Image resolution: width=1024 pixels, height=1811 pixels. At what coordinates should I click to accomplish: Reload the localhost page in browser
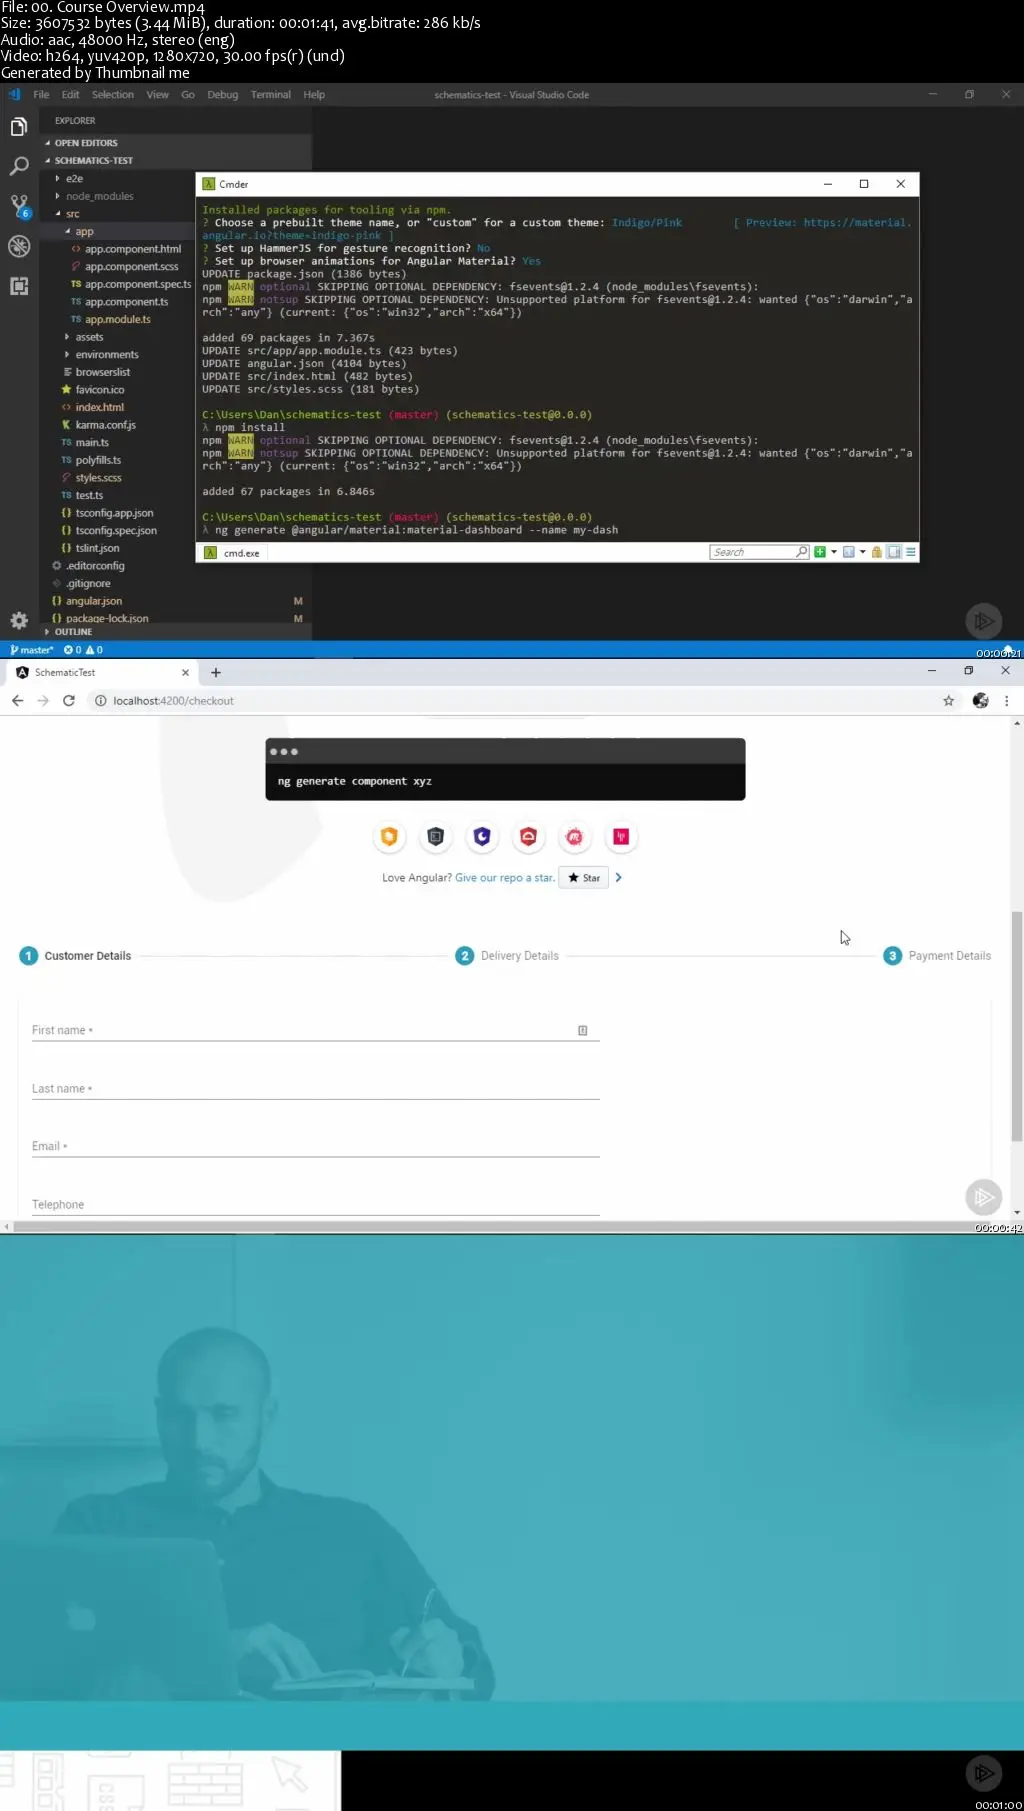click(x=69, y=701)
